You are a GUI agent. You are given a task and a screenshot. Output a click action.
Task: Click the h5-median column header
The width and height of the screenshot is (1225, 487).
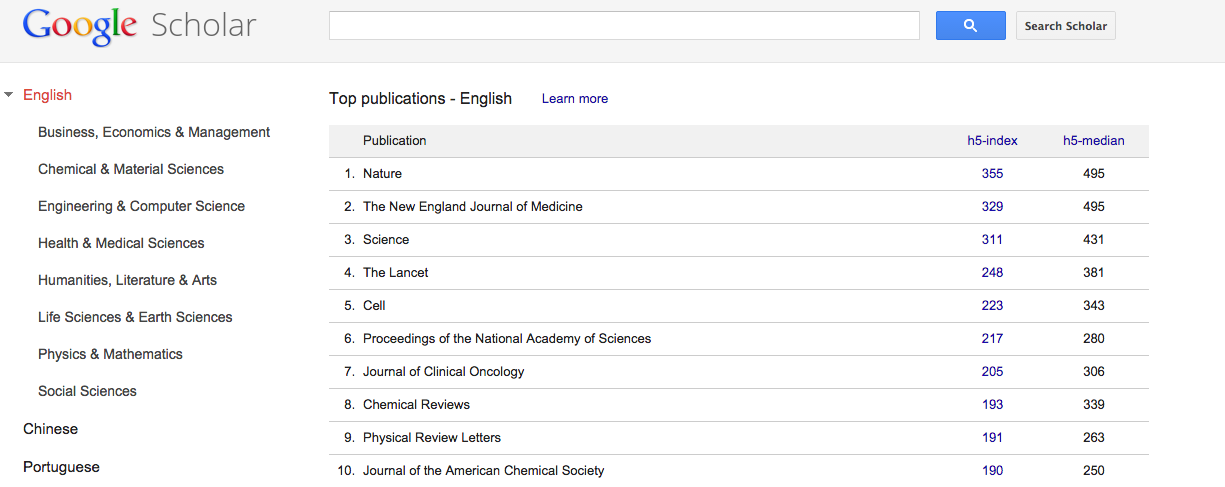(1093, 141)
